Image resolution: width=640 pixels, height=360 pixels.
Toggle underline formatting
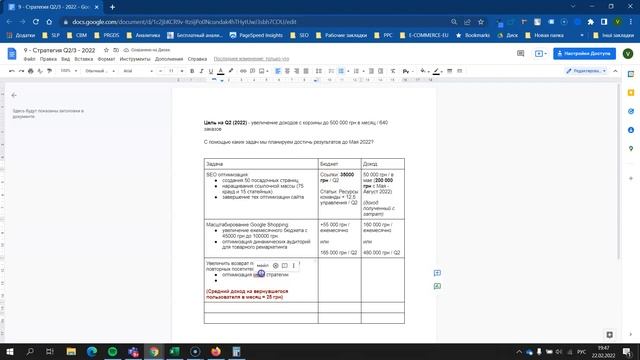(x=211, y=71)
